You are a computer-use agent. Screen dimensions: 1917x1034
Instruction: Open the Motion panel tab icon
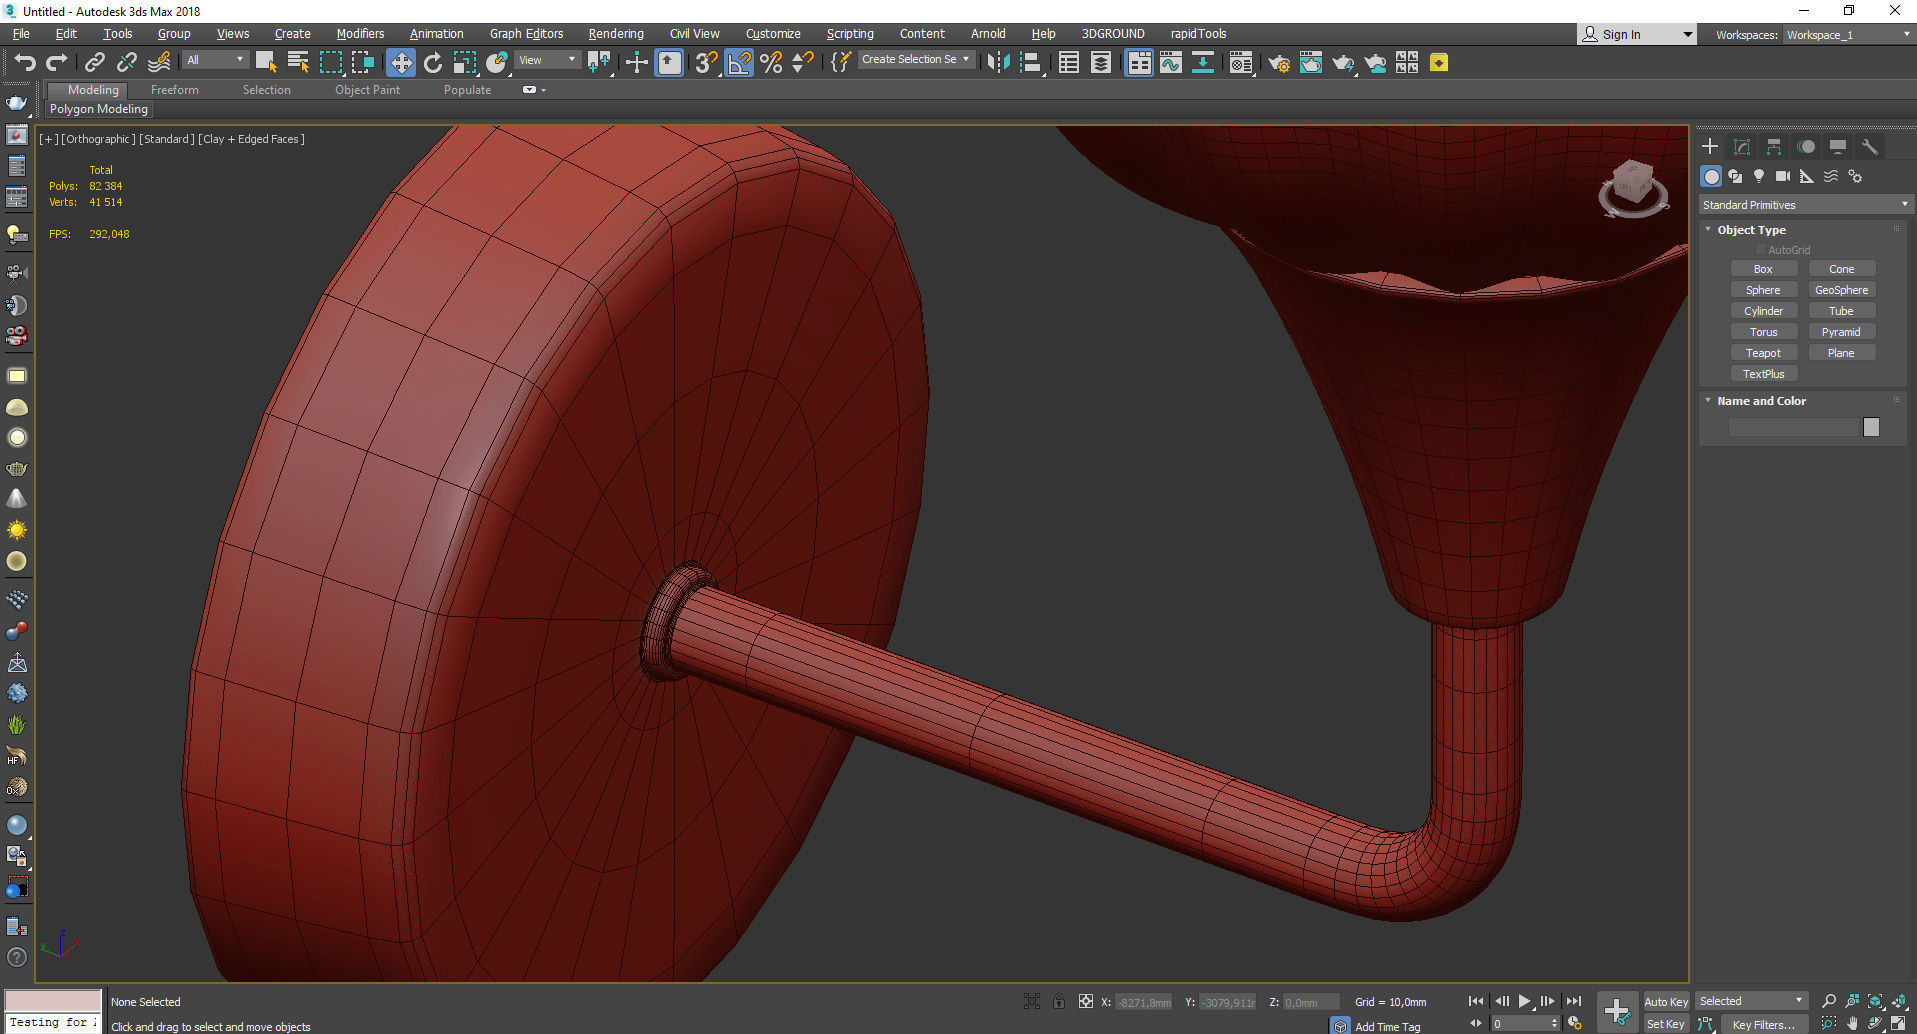click(1806, 147)
